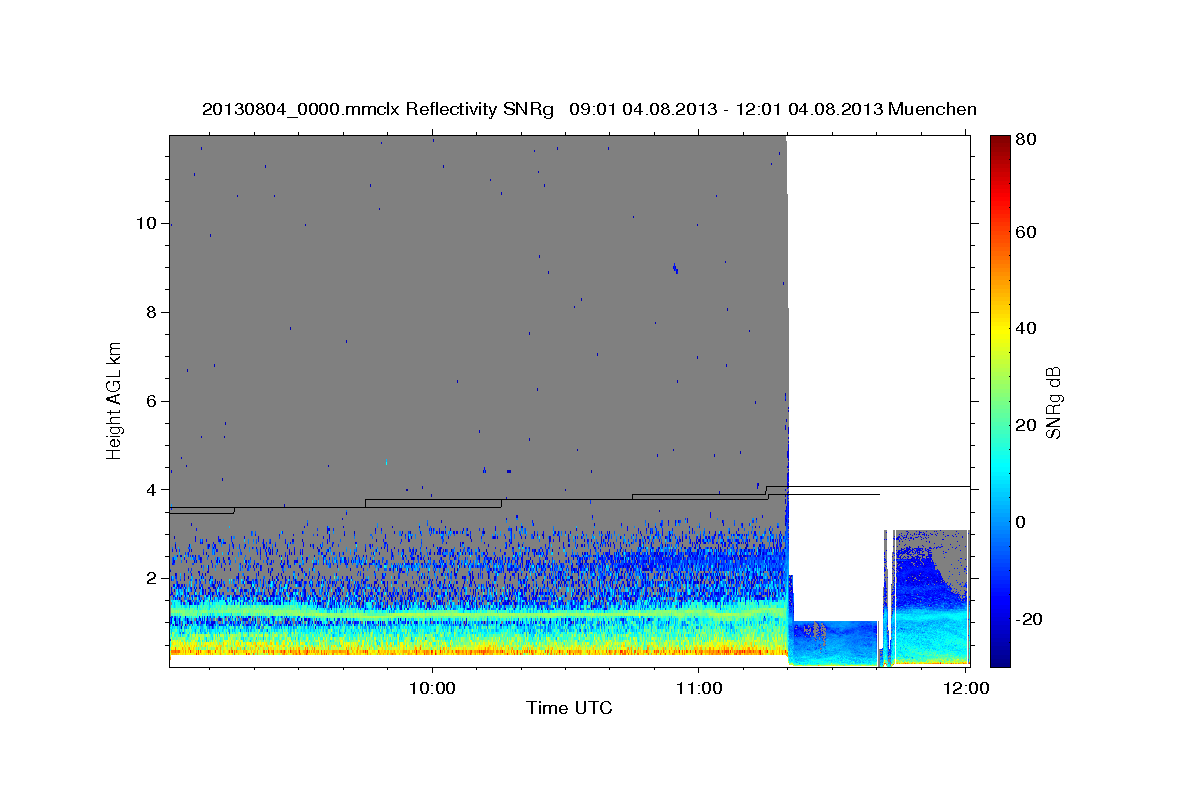
Task: Click the radar segment ending at 12:00
Action: pos(931,598)
